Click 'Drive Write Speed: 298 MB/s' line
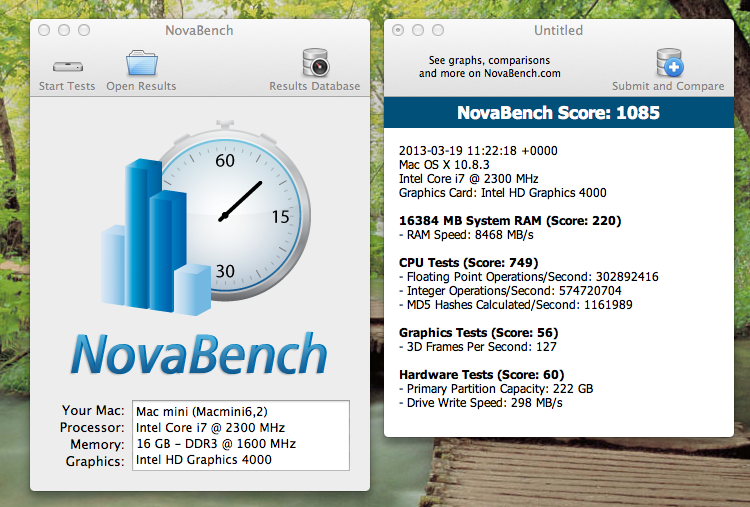750x507 pixels. click(x=481, y=403)
